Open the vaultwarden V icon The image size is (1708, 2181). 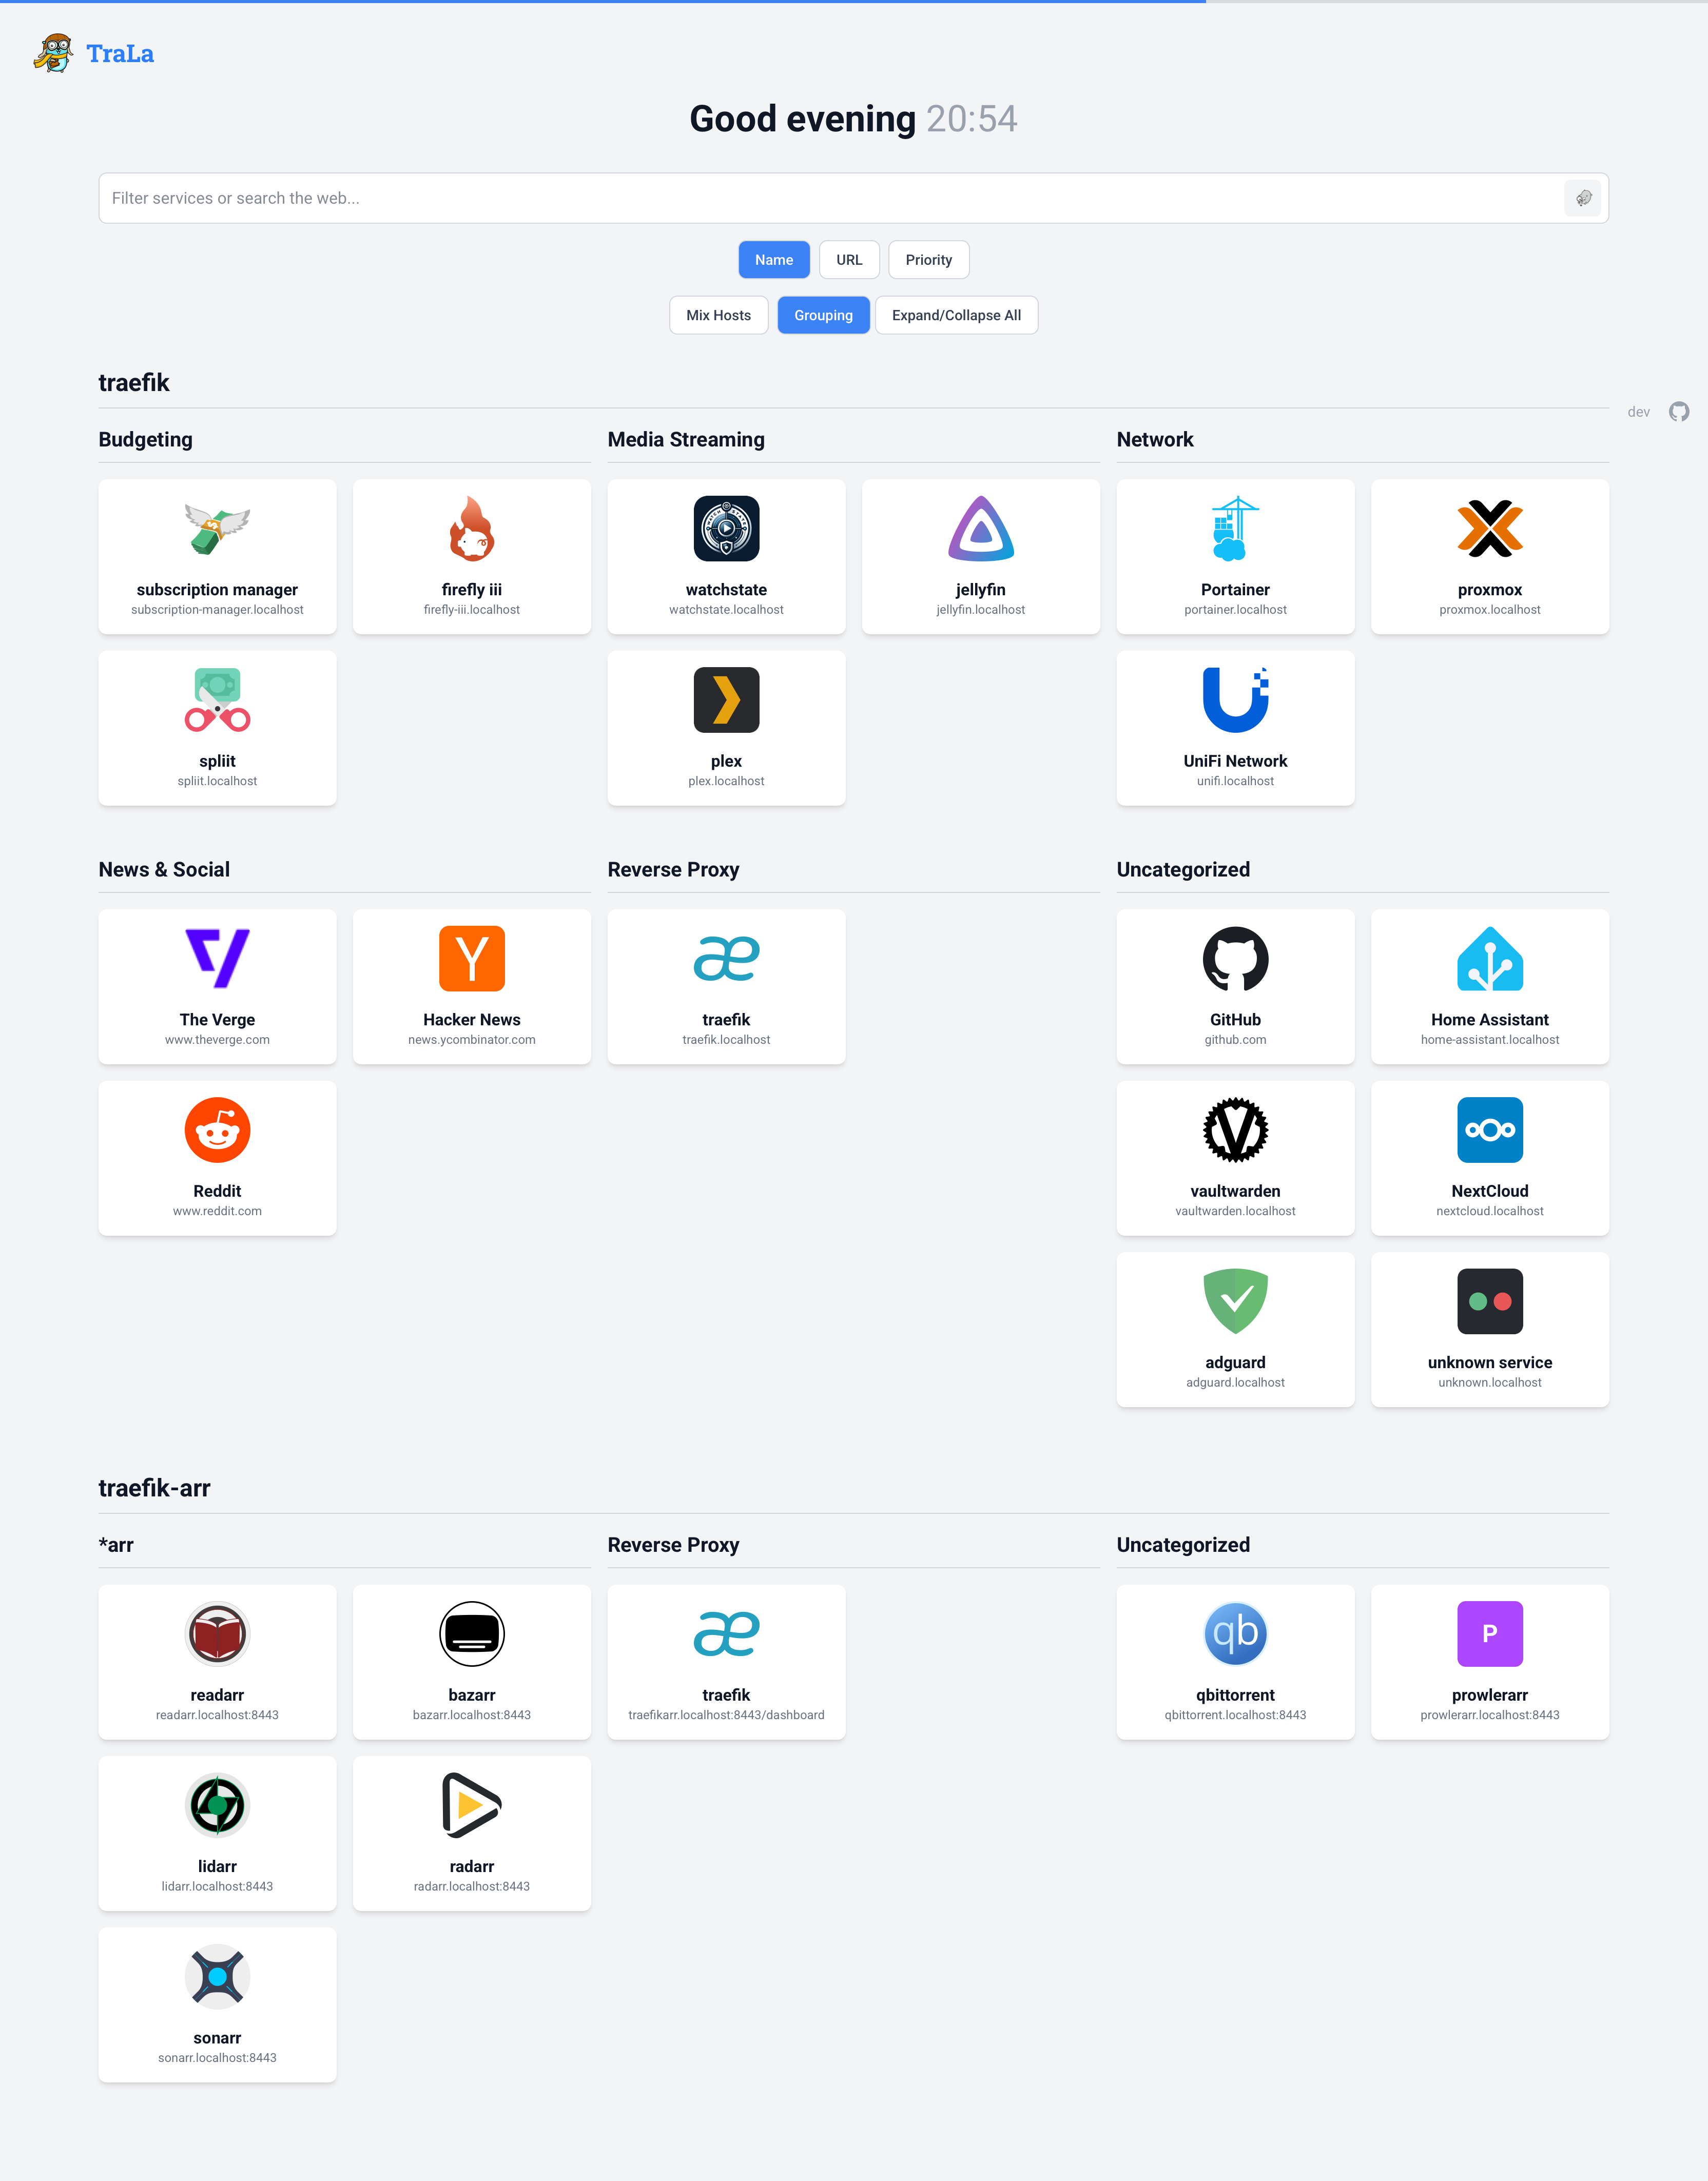(x=1235, y=1130)
